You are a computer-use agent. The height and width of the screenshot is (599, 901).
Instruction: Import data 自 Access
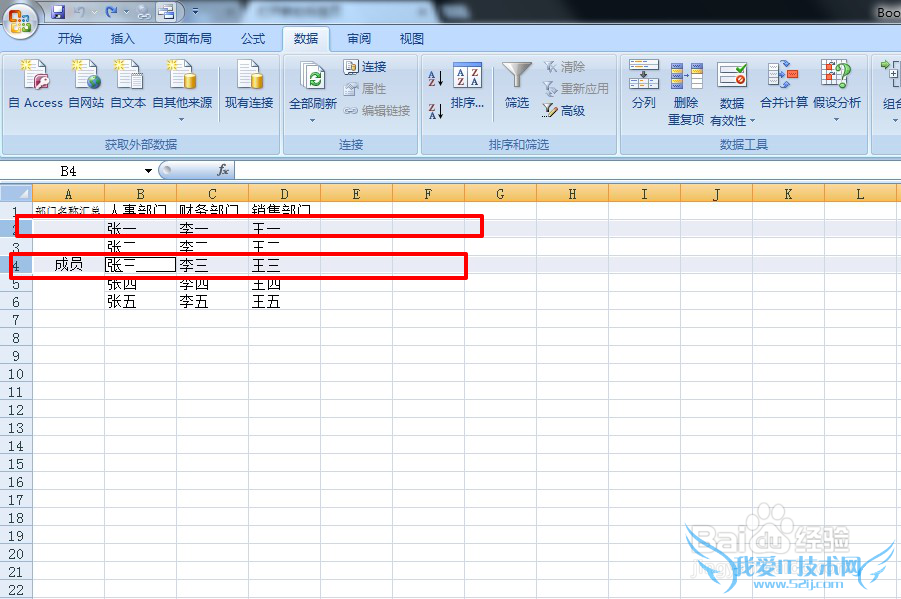[36, 84]
